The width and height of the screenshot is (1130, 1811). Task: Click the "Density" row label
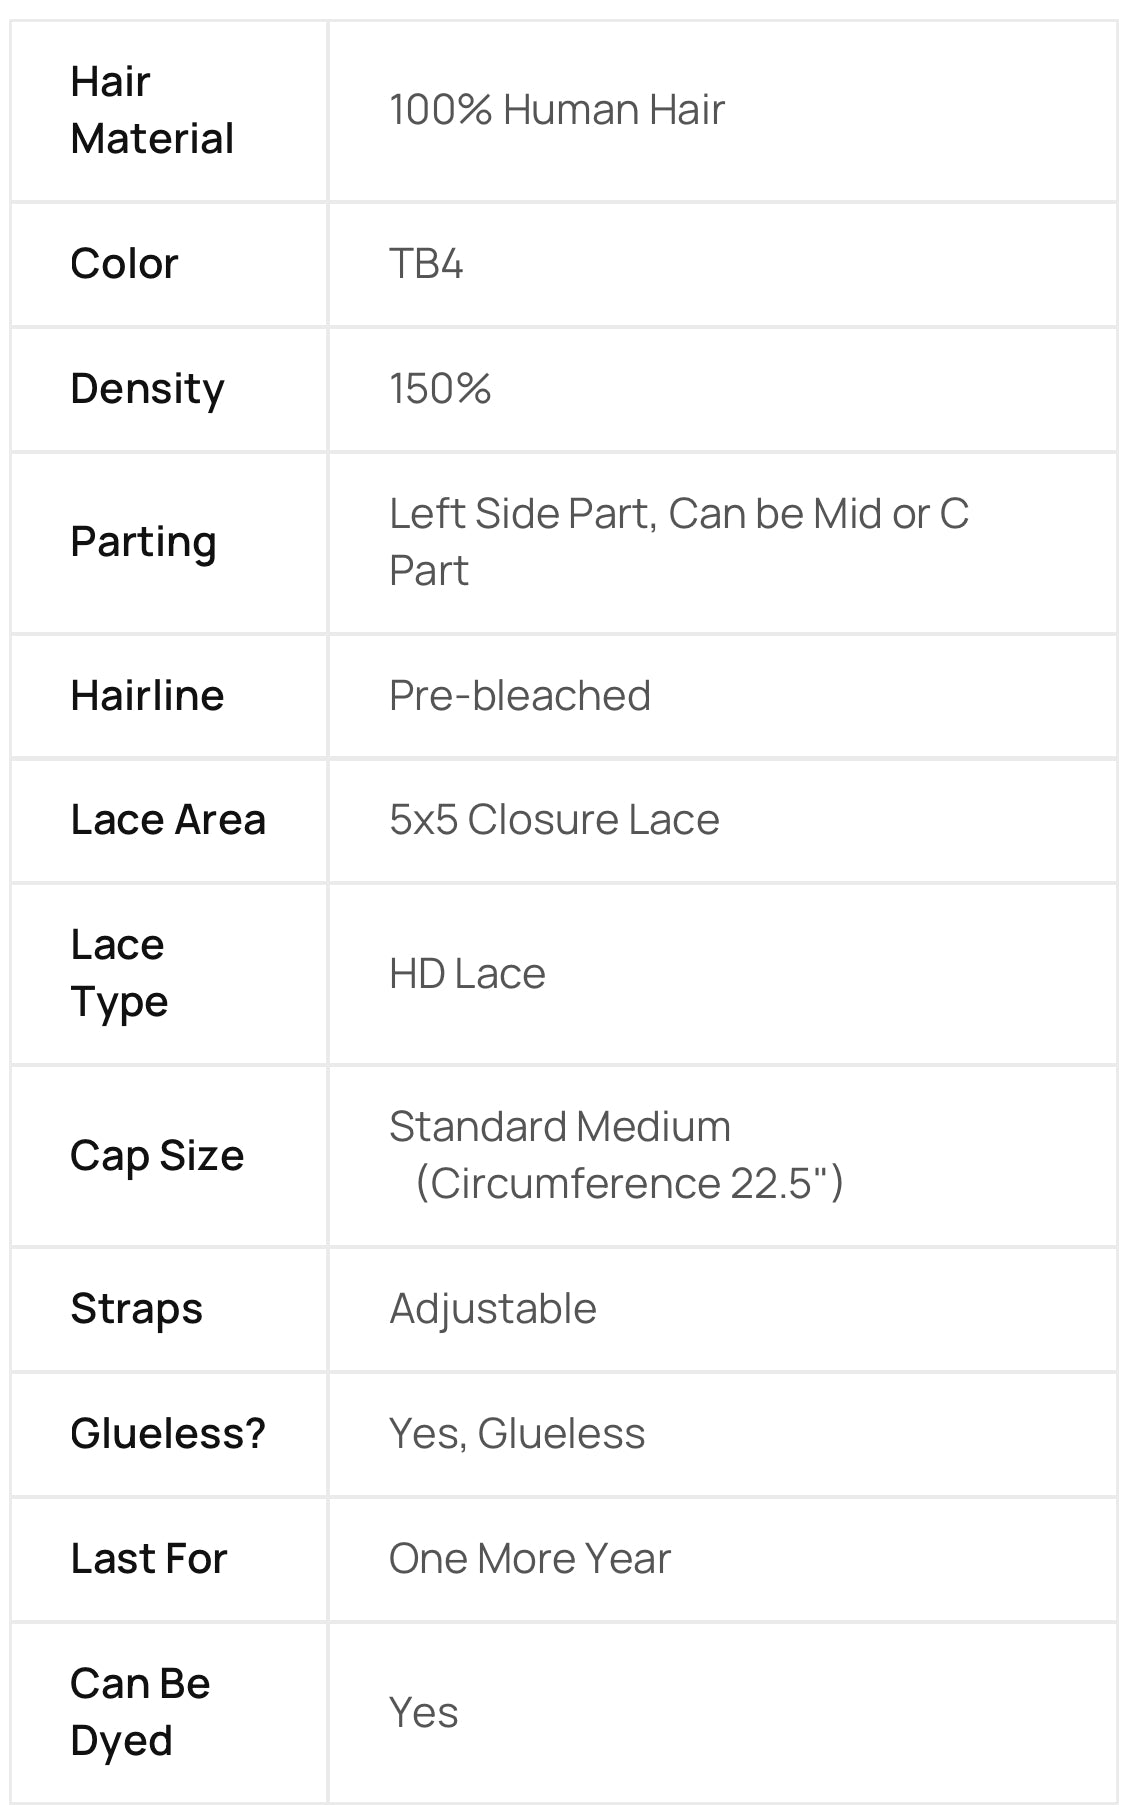tap(147, 389)
